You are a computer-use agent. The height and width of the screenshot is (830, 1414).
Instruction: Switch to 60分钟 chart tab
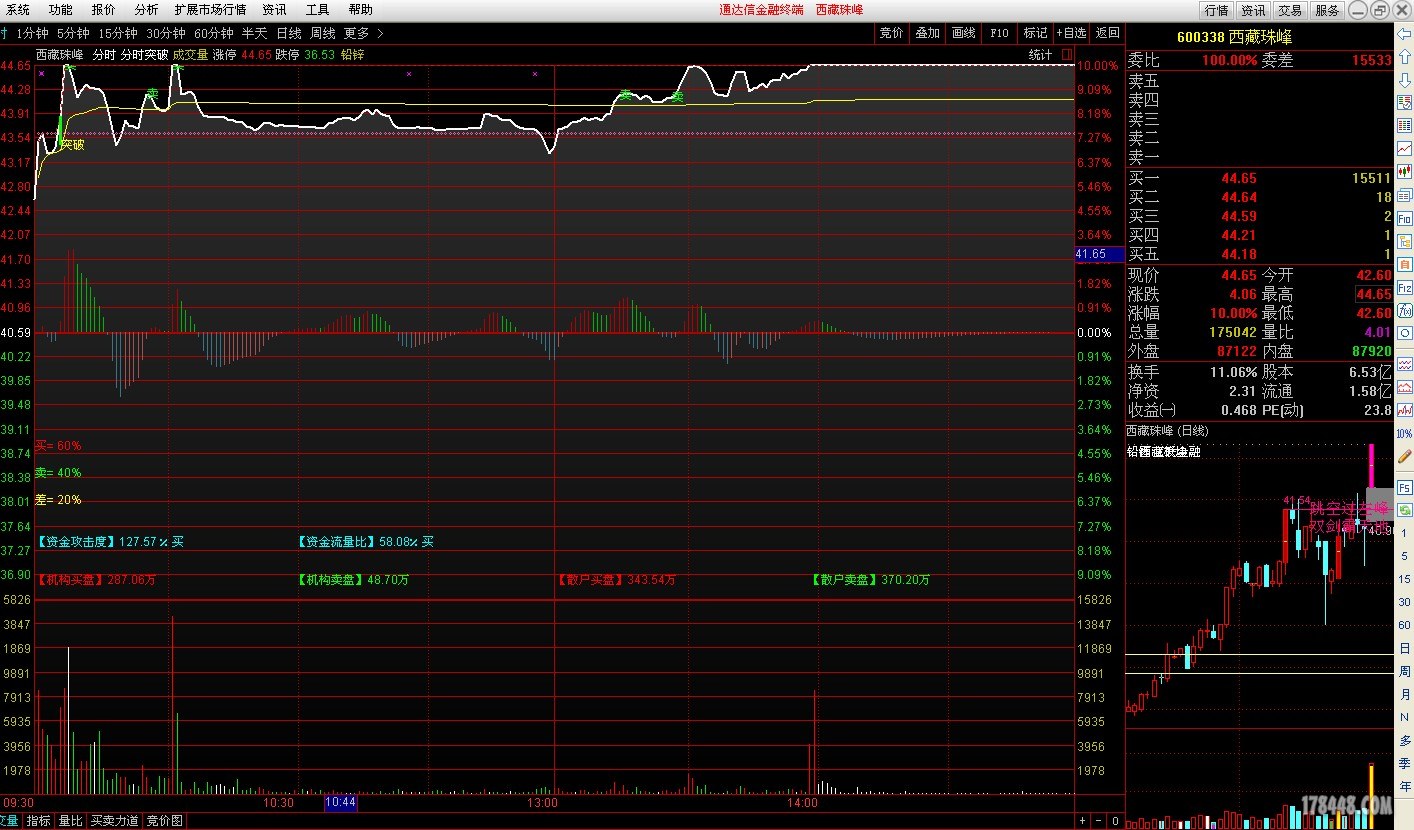coord(213,33)
